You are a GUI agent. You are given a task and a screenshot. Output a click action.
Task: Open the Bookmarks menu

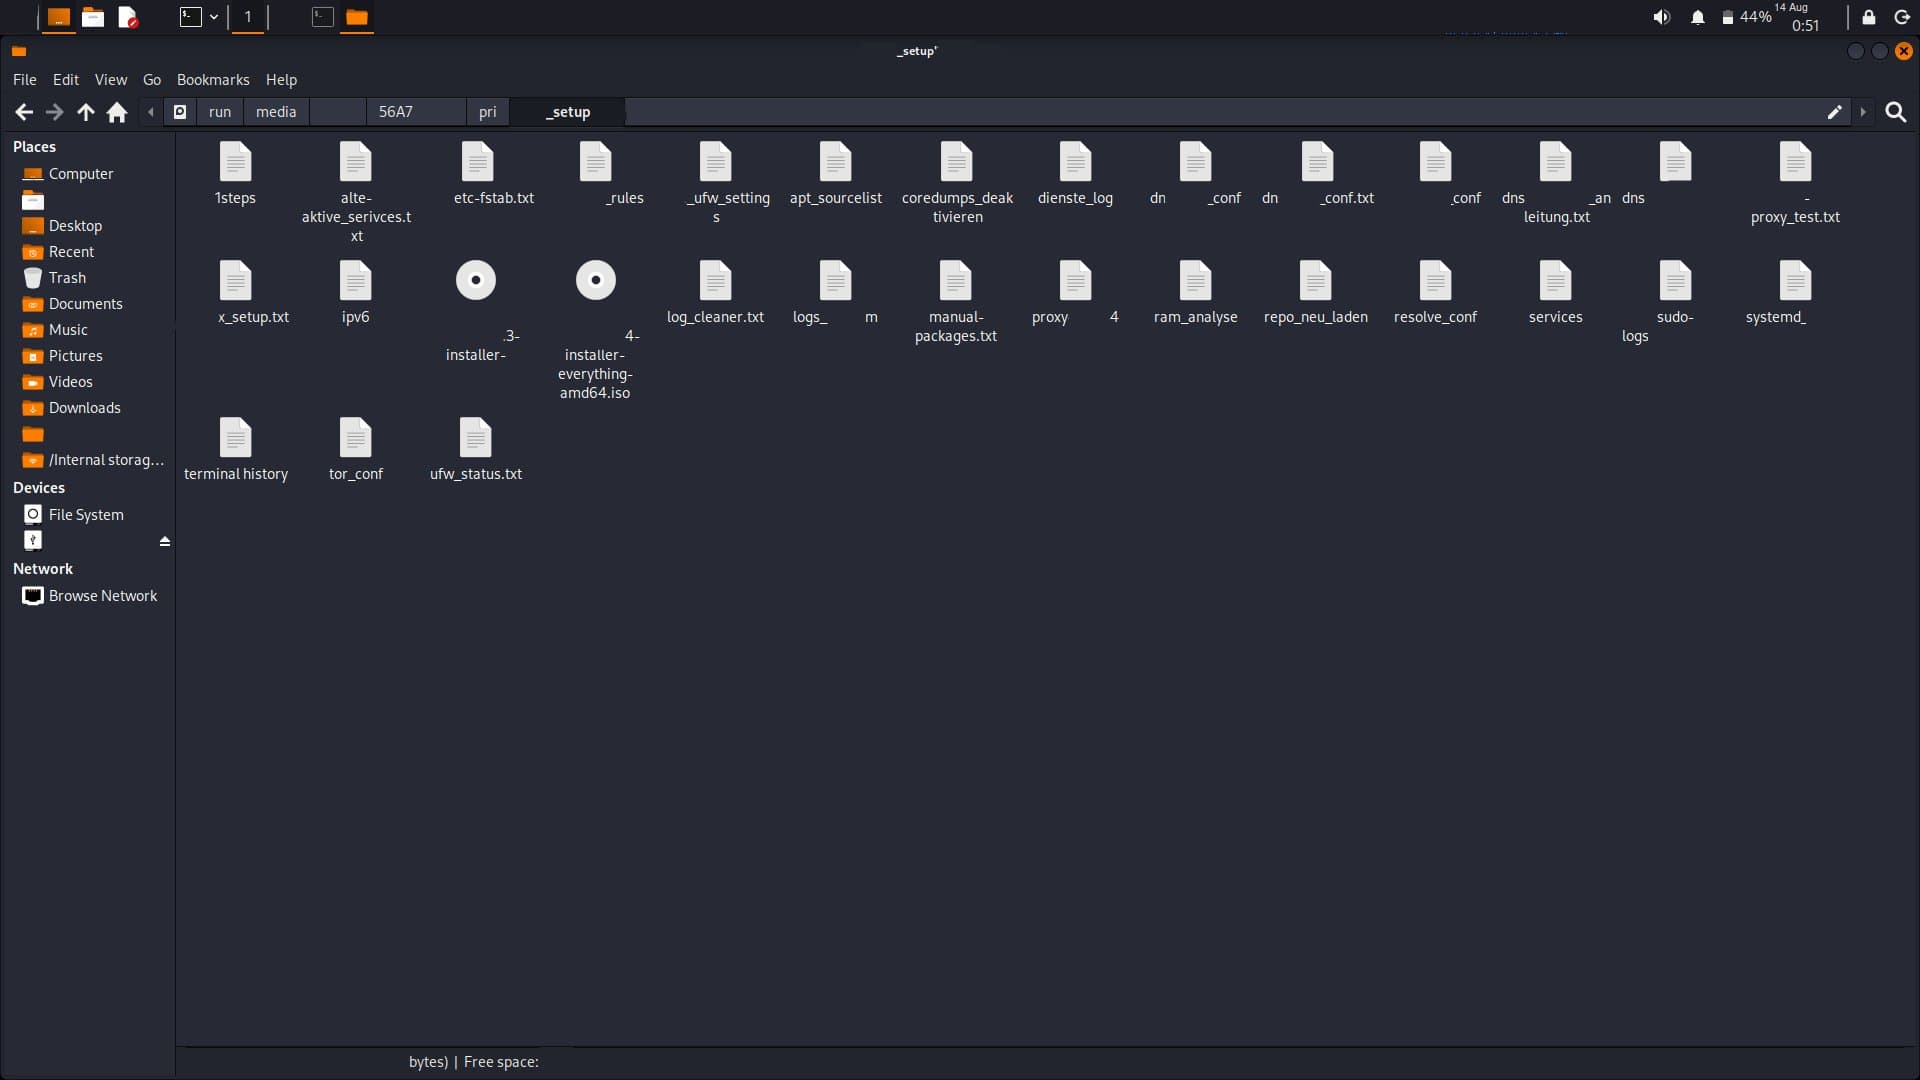tap(213, 79)
